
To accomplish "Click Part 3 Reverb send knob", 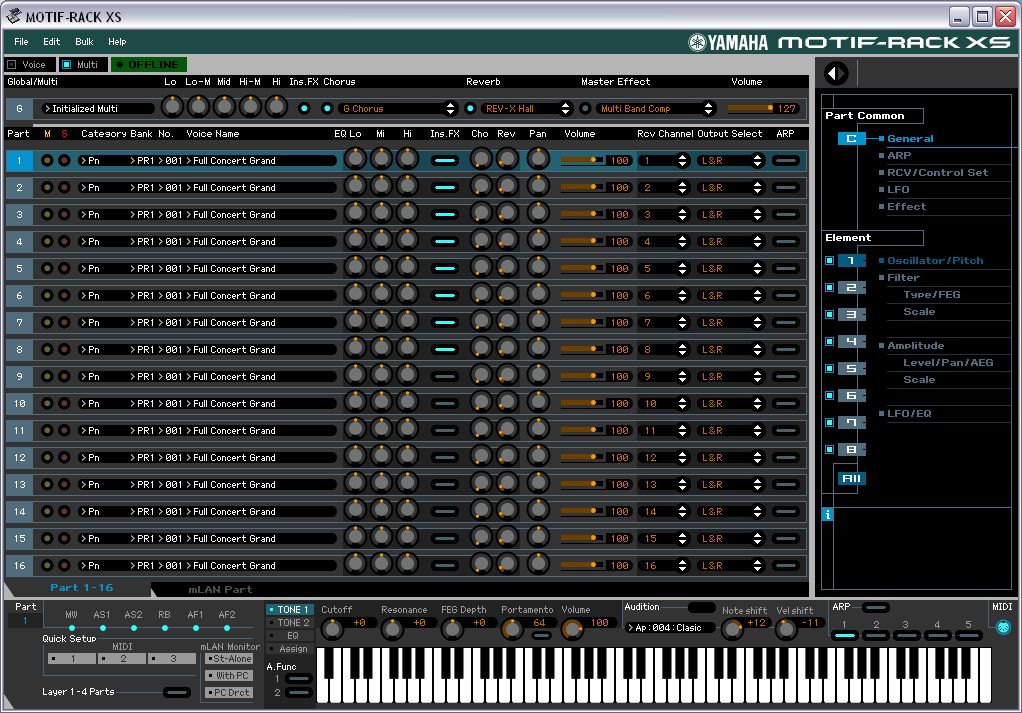I will pos(507,213).
